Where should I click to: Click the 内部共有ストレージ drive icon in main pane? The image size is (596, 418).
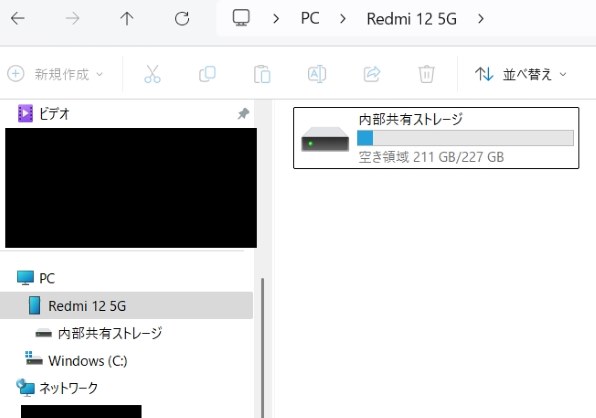pyautogui.click(x=325, y=139)
